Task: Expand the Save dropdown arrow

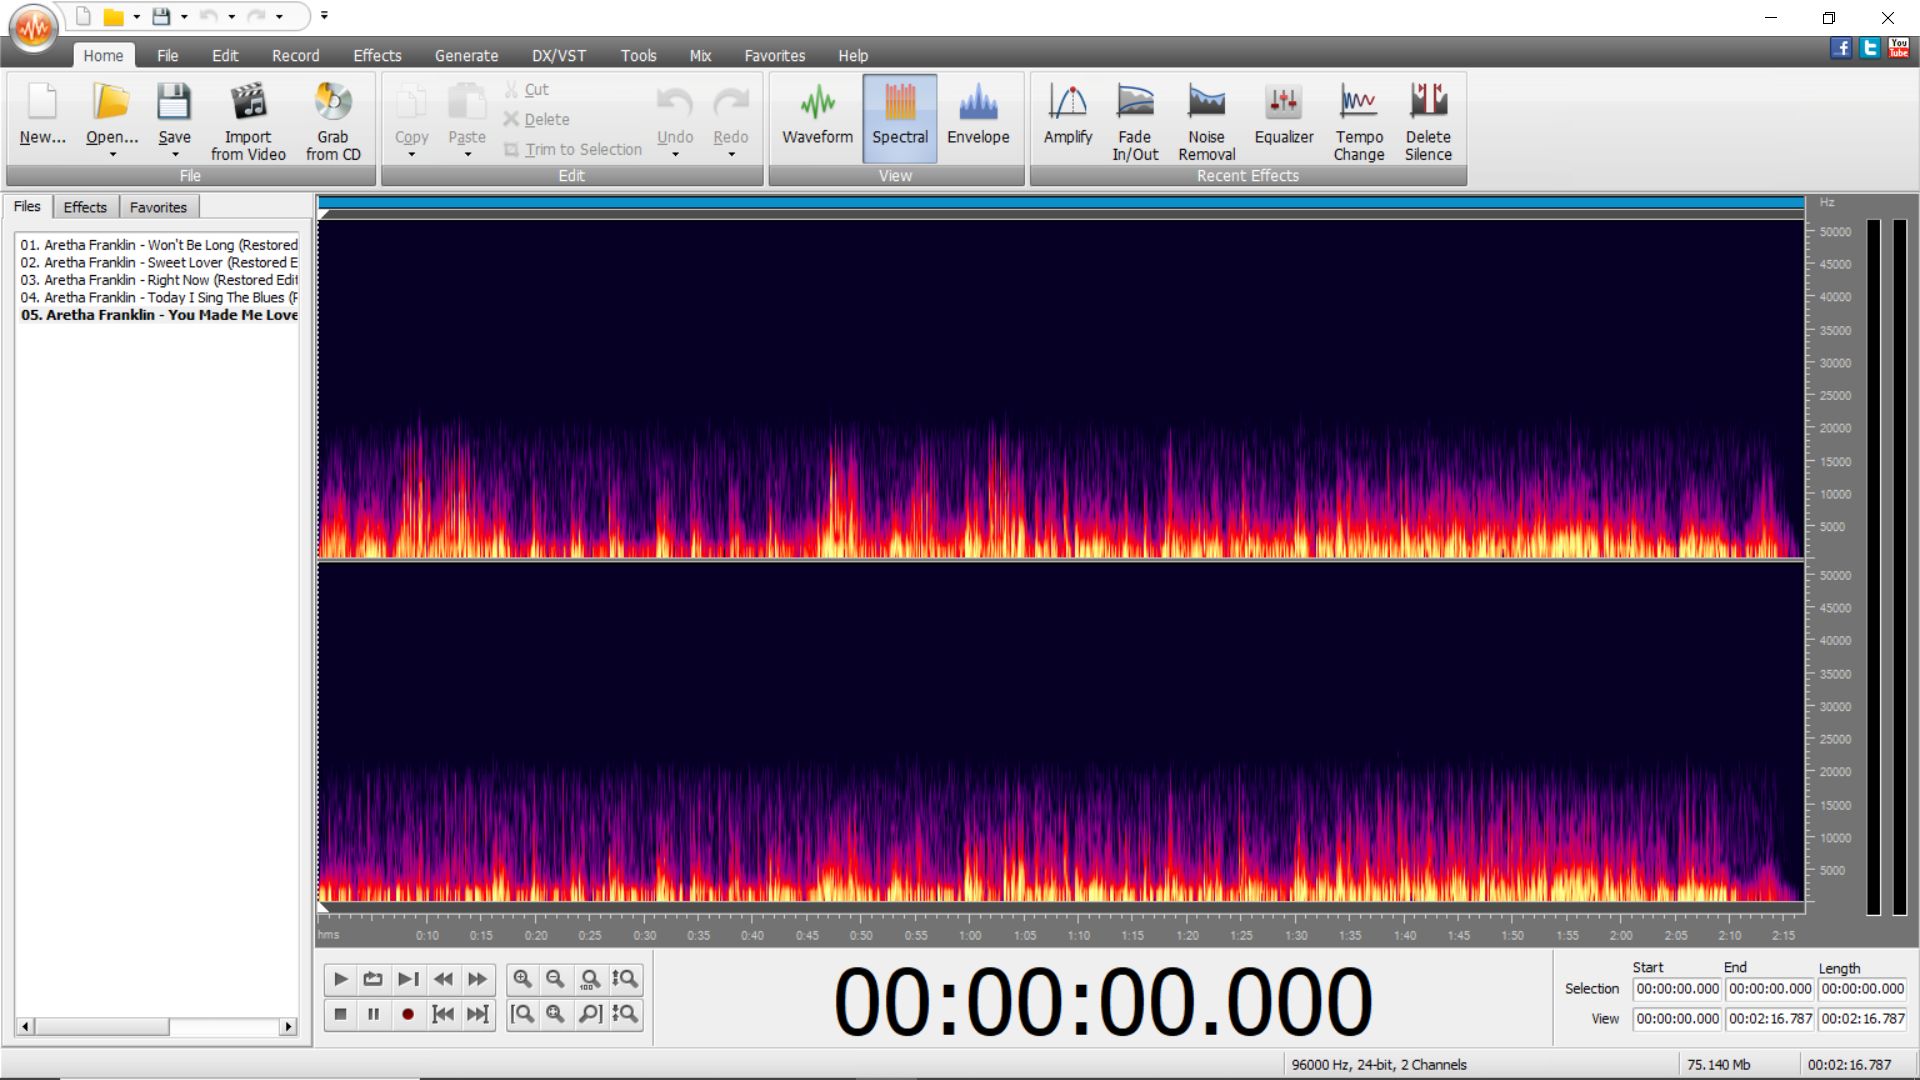Action: pyautogui.click(x=174, y=155)
